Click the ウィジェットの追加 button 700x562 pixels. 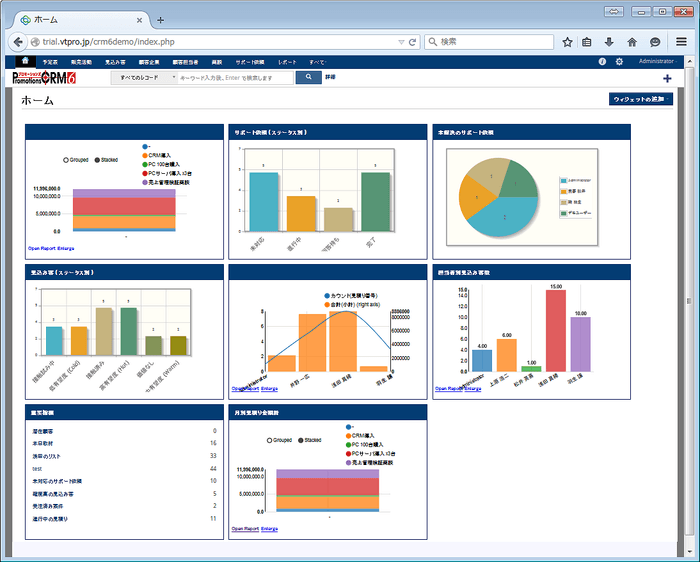click(x=641, y=99)
